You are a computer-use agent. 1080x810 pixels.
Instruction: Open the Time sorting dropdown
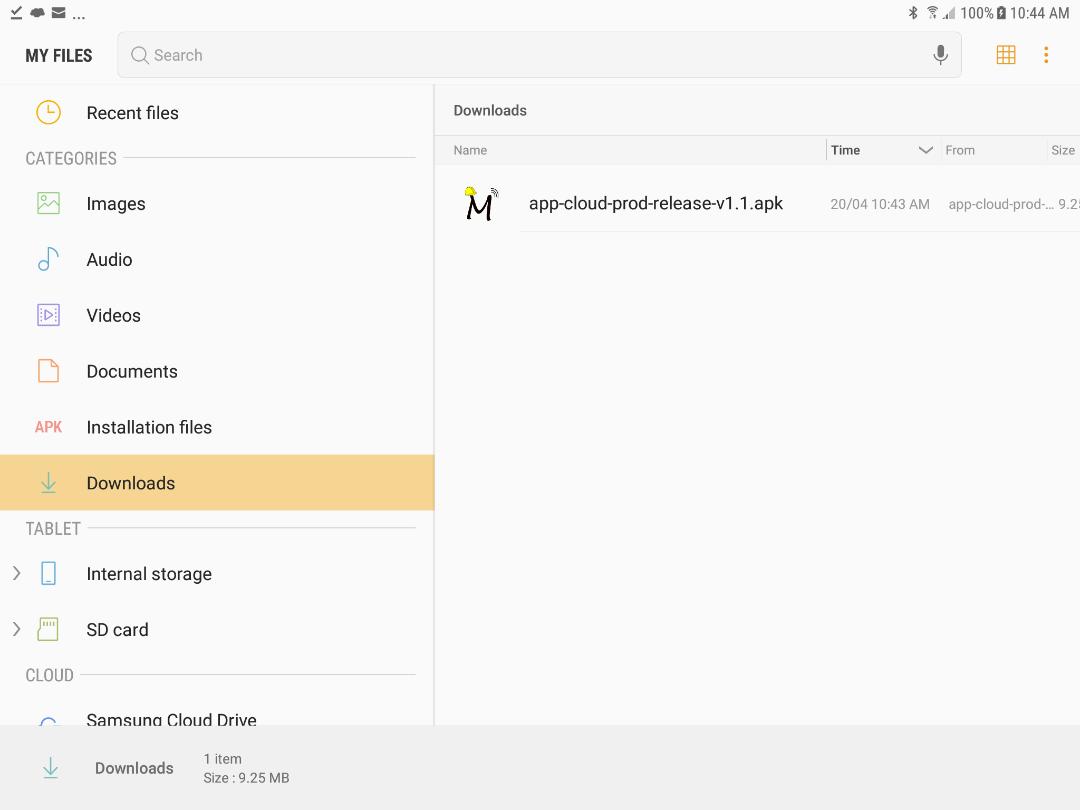pos(925,149)
